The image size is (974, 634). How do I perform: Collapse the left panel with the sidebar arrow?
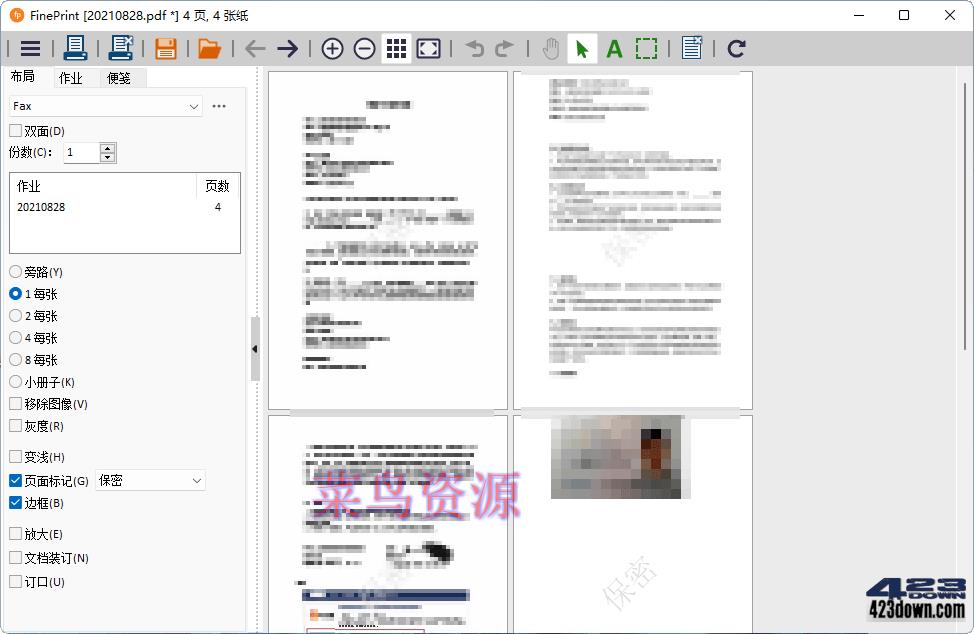[255, 349]
